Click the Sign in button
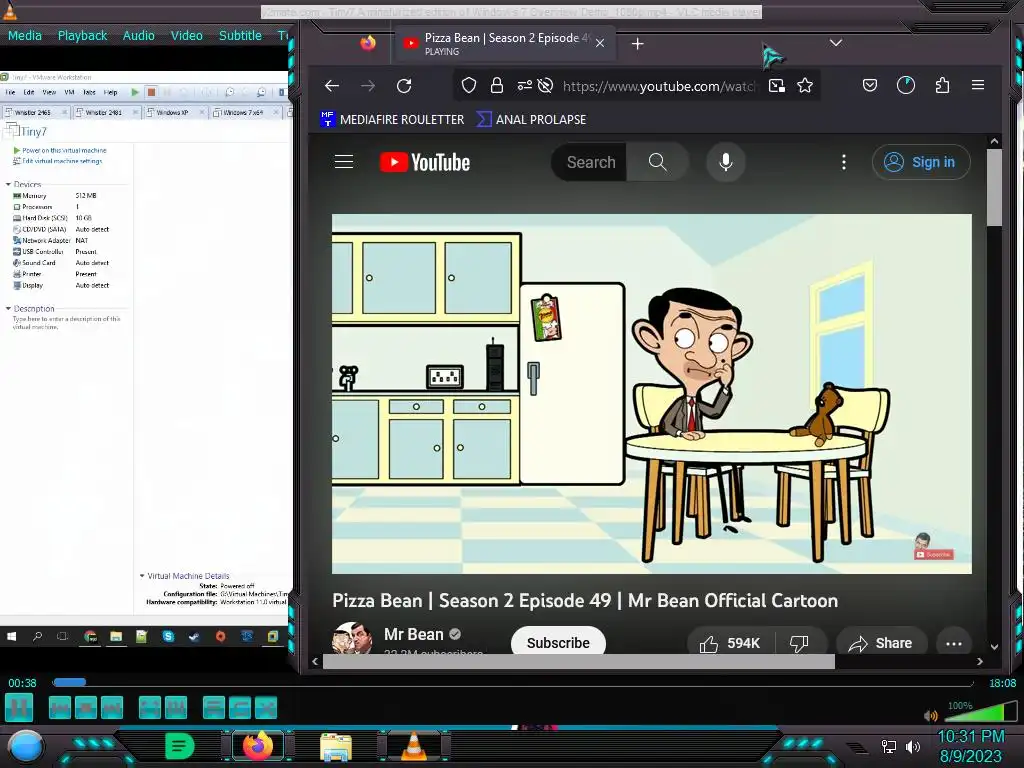Viewport: 1024px width, 768px height. click(x=921, y=162)
